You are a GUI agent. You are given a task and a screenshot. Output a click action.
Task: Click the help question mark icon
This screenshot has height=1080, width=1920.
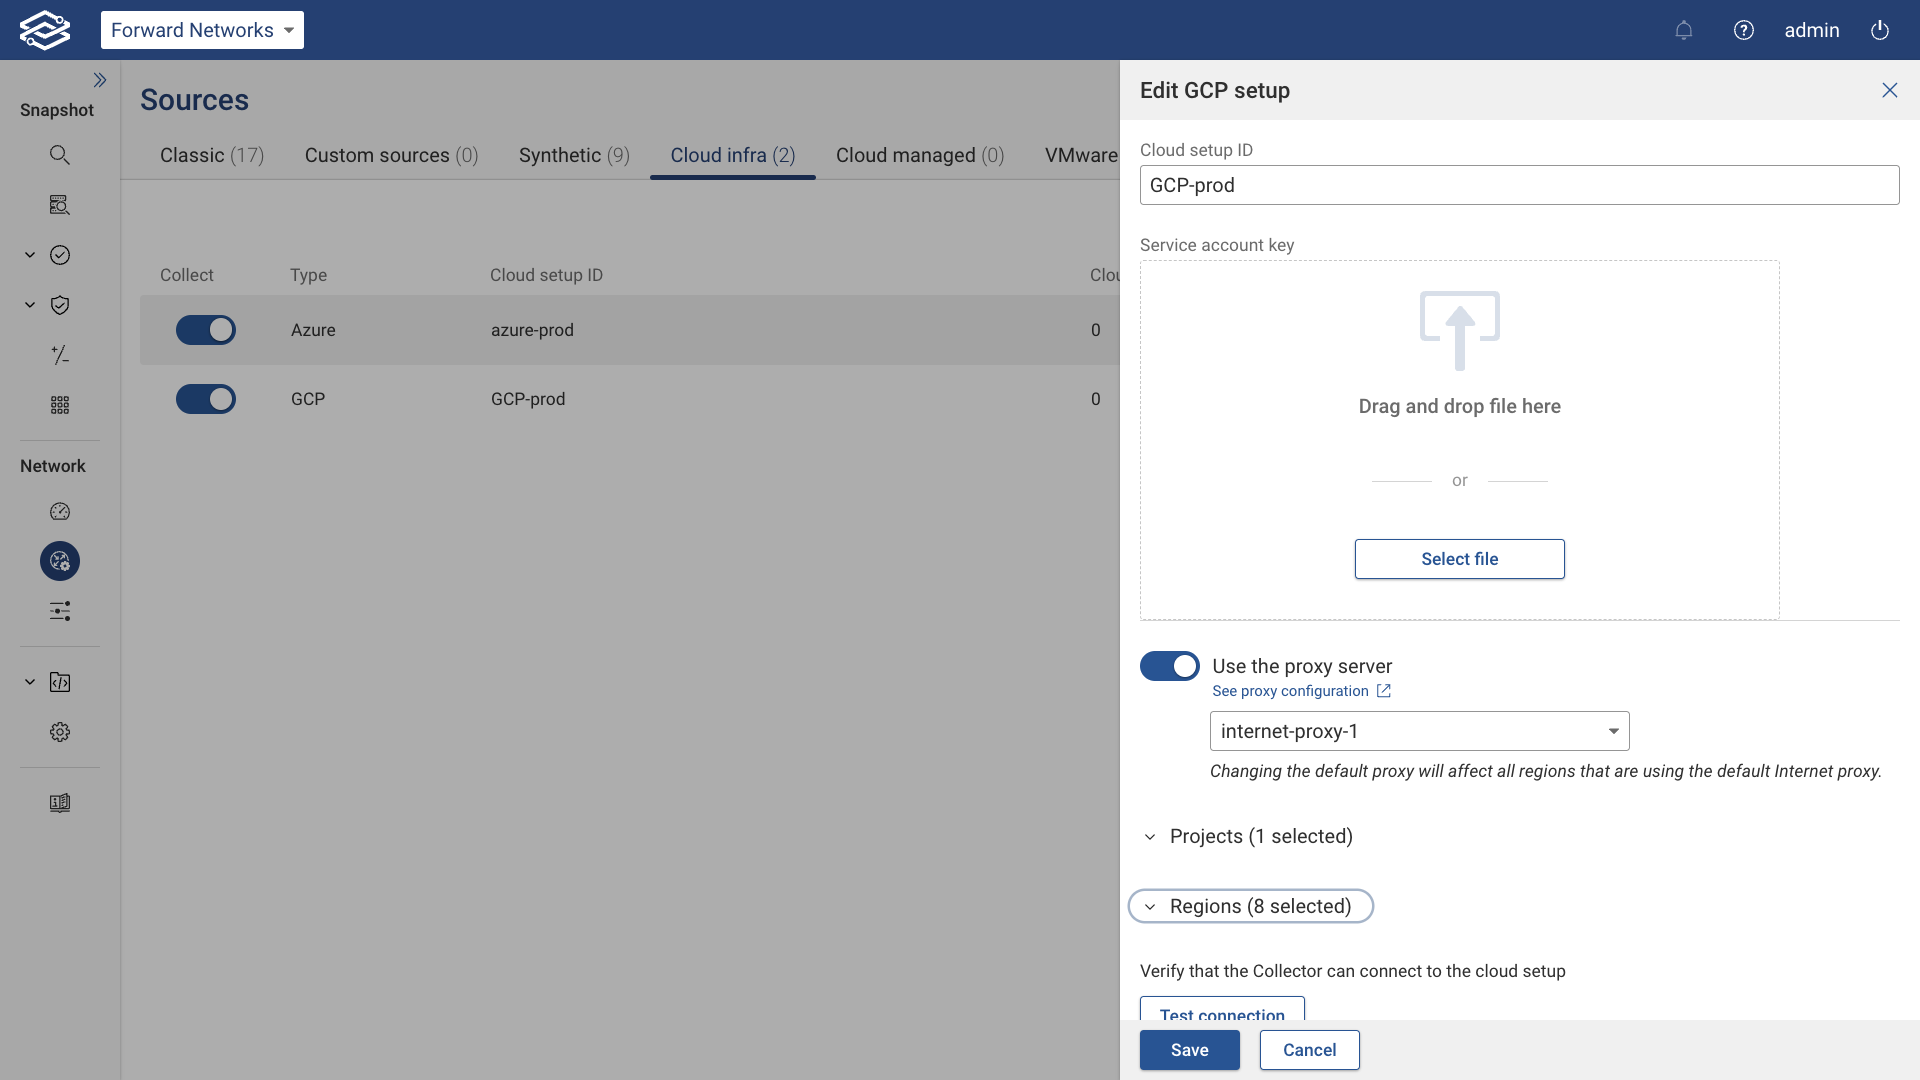pos(1744,30)
